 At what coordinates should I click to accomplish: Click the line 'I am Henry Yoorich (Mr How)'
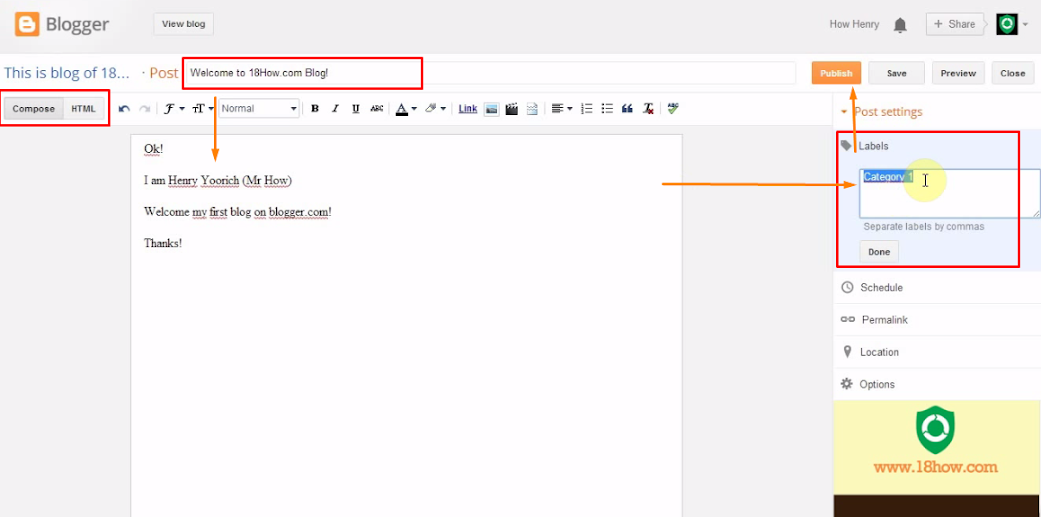point(218,181)
